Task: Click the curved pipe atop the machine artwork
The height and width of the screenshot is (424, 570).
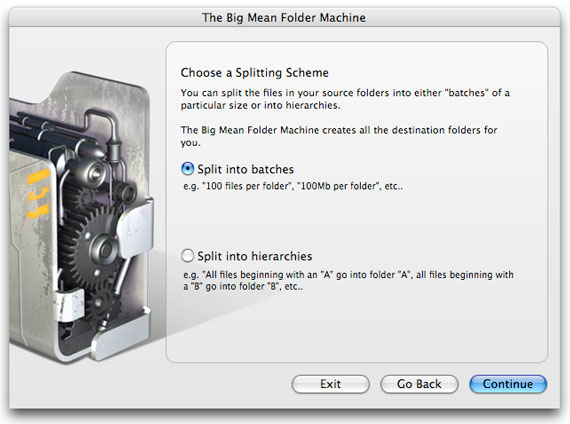Action: (100, 120)
